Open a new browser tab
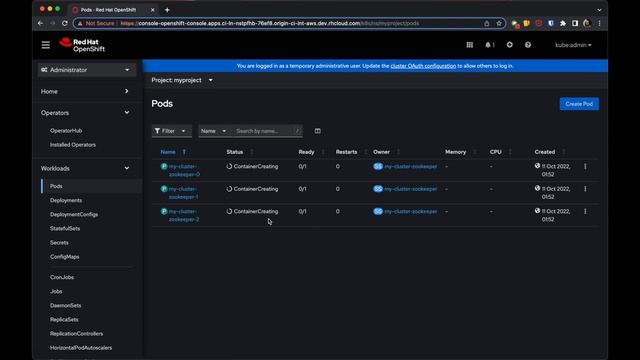The image size is (640, 360). pos(167,10)
